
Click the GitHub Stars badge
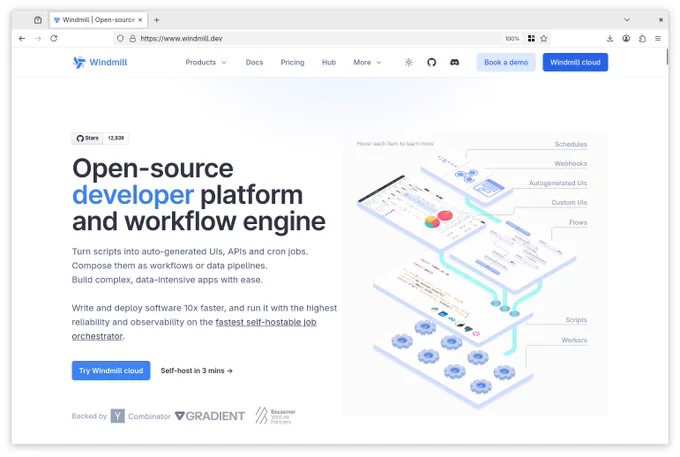pos(88,138)
